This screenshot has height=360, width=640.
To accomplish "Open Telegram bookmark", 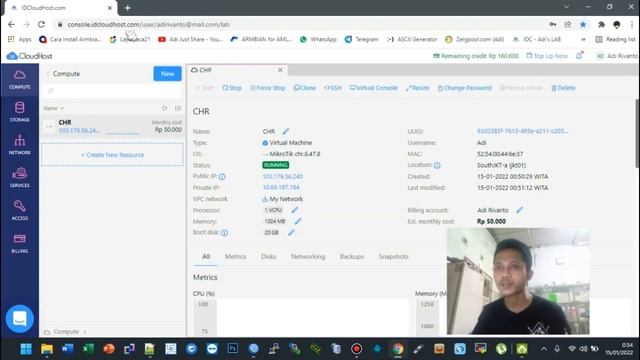I will tap(362, 39).
